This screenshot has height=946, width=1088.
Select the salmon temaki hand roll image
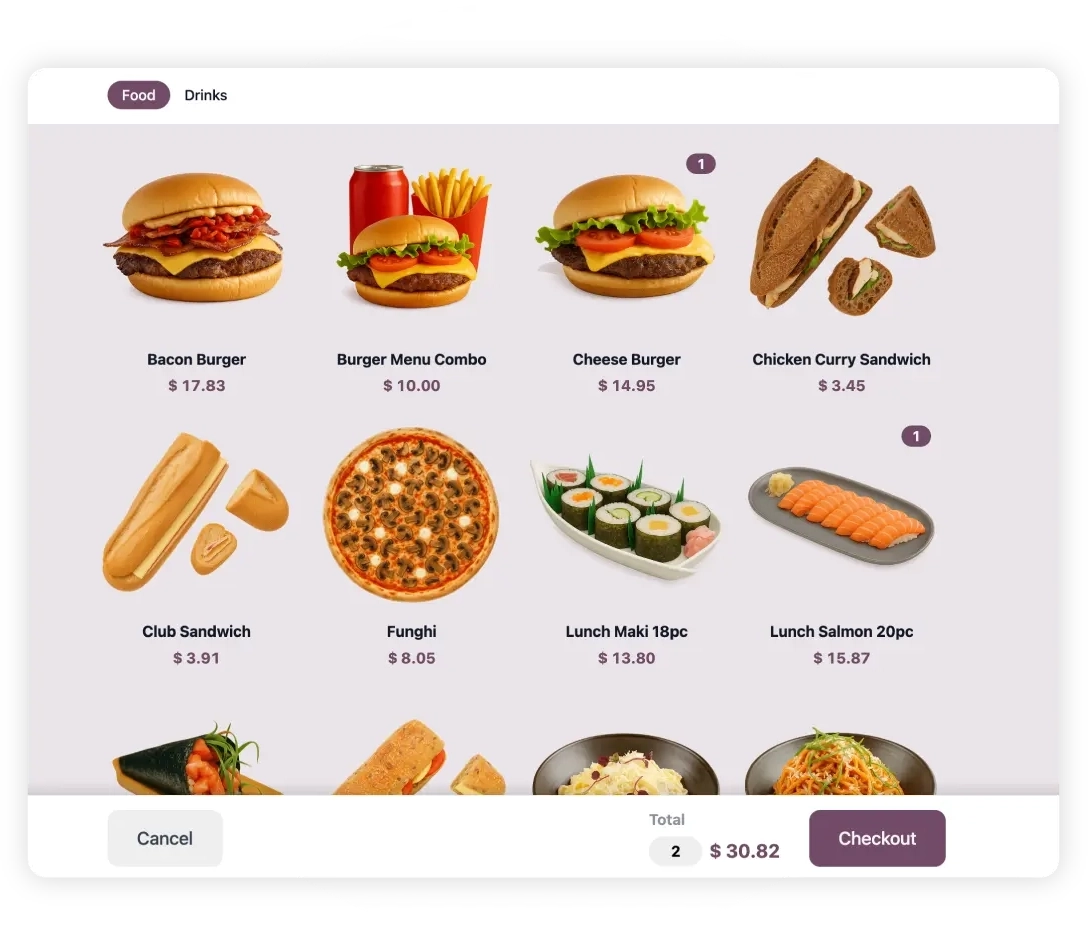[x=196, y=758]
